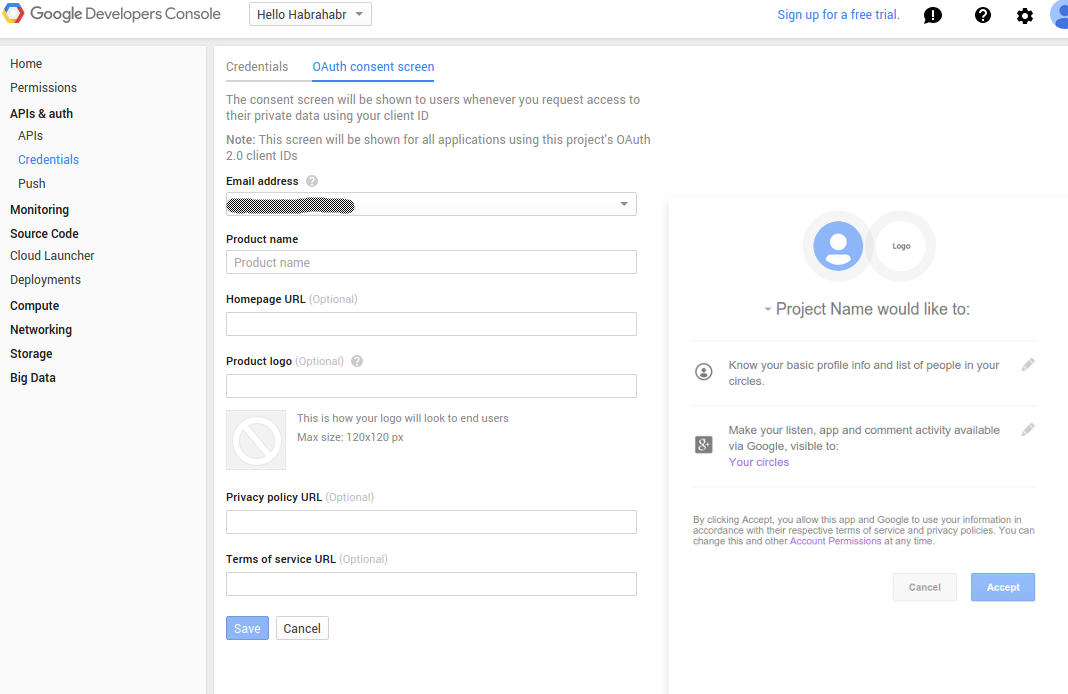Screen dimensions: 1068x694
Task: Click the preview Cancel button beside Accept
Action: 924,587
